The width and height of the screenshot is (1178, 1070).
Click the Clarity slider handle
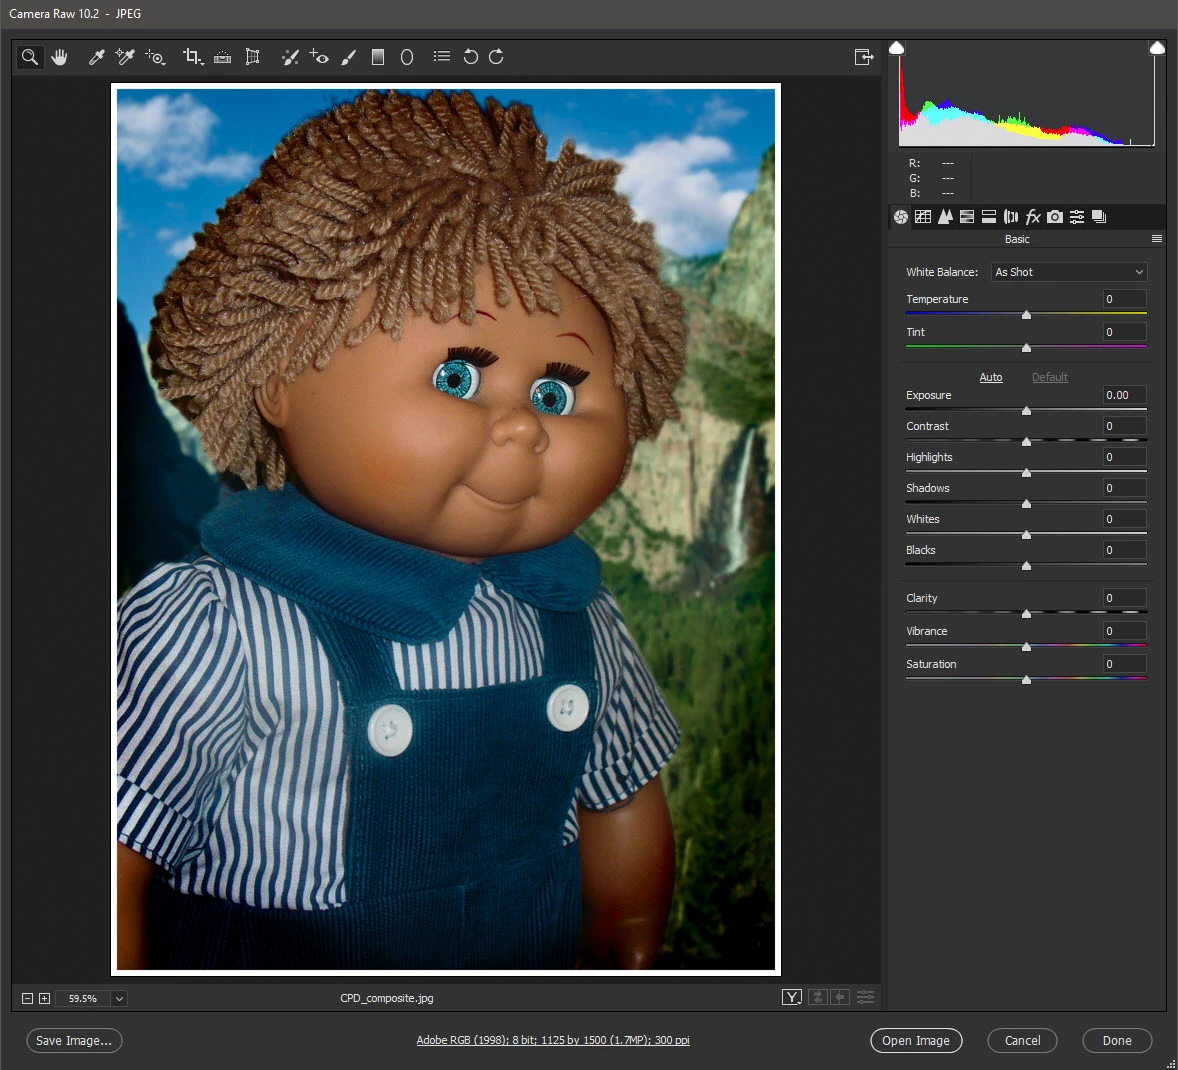click(1026, 614)
